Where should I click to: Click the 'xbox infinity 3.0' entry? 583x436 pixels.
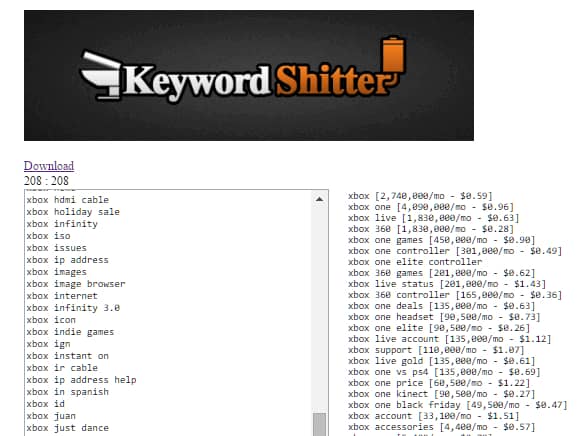point(73,308)
